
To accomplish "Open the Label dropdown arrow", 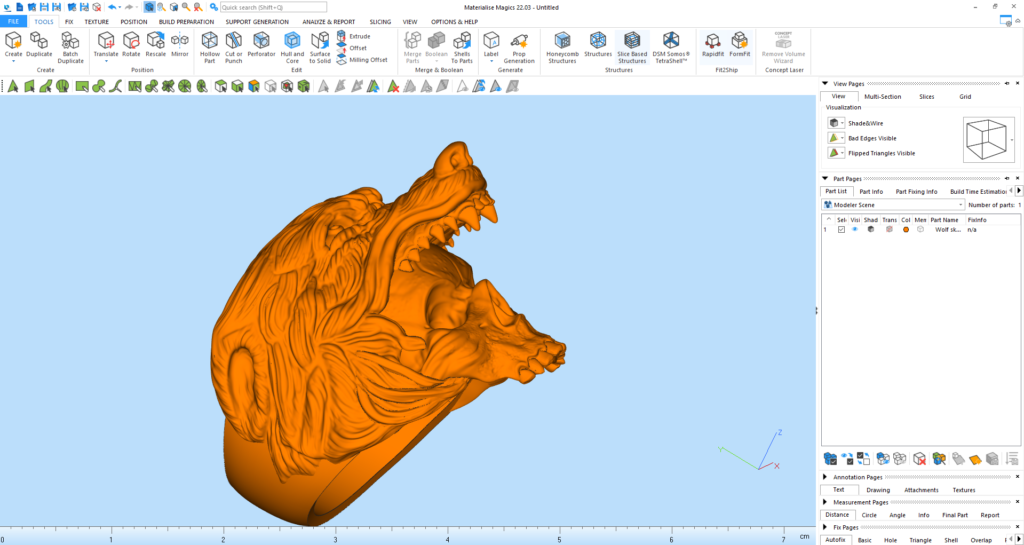I will pyautogui.click(x=491, y=61).
